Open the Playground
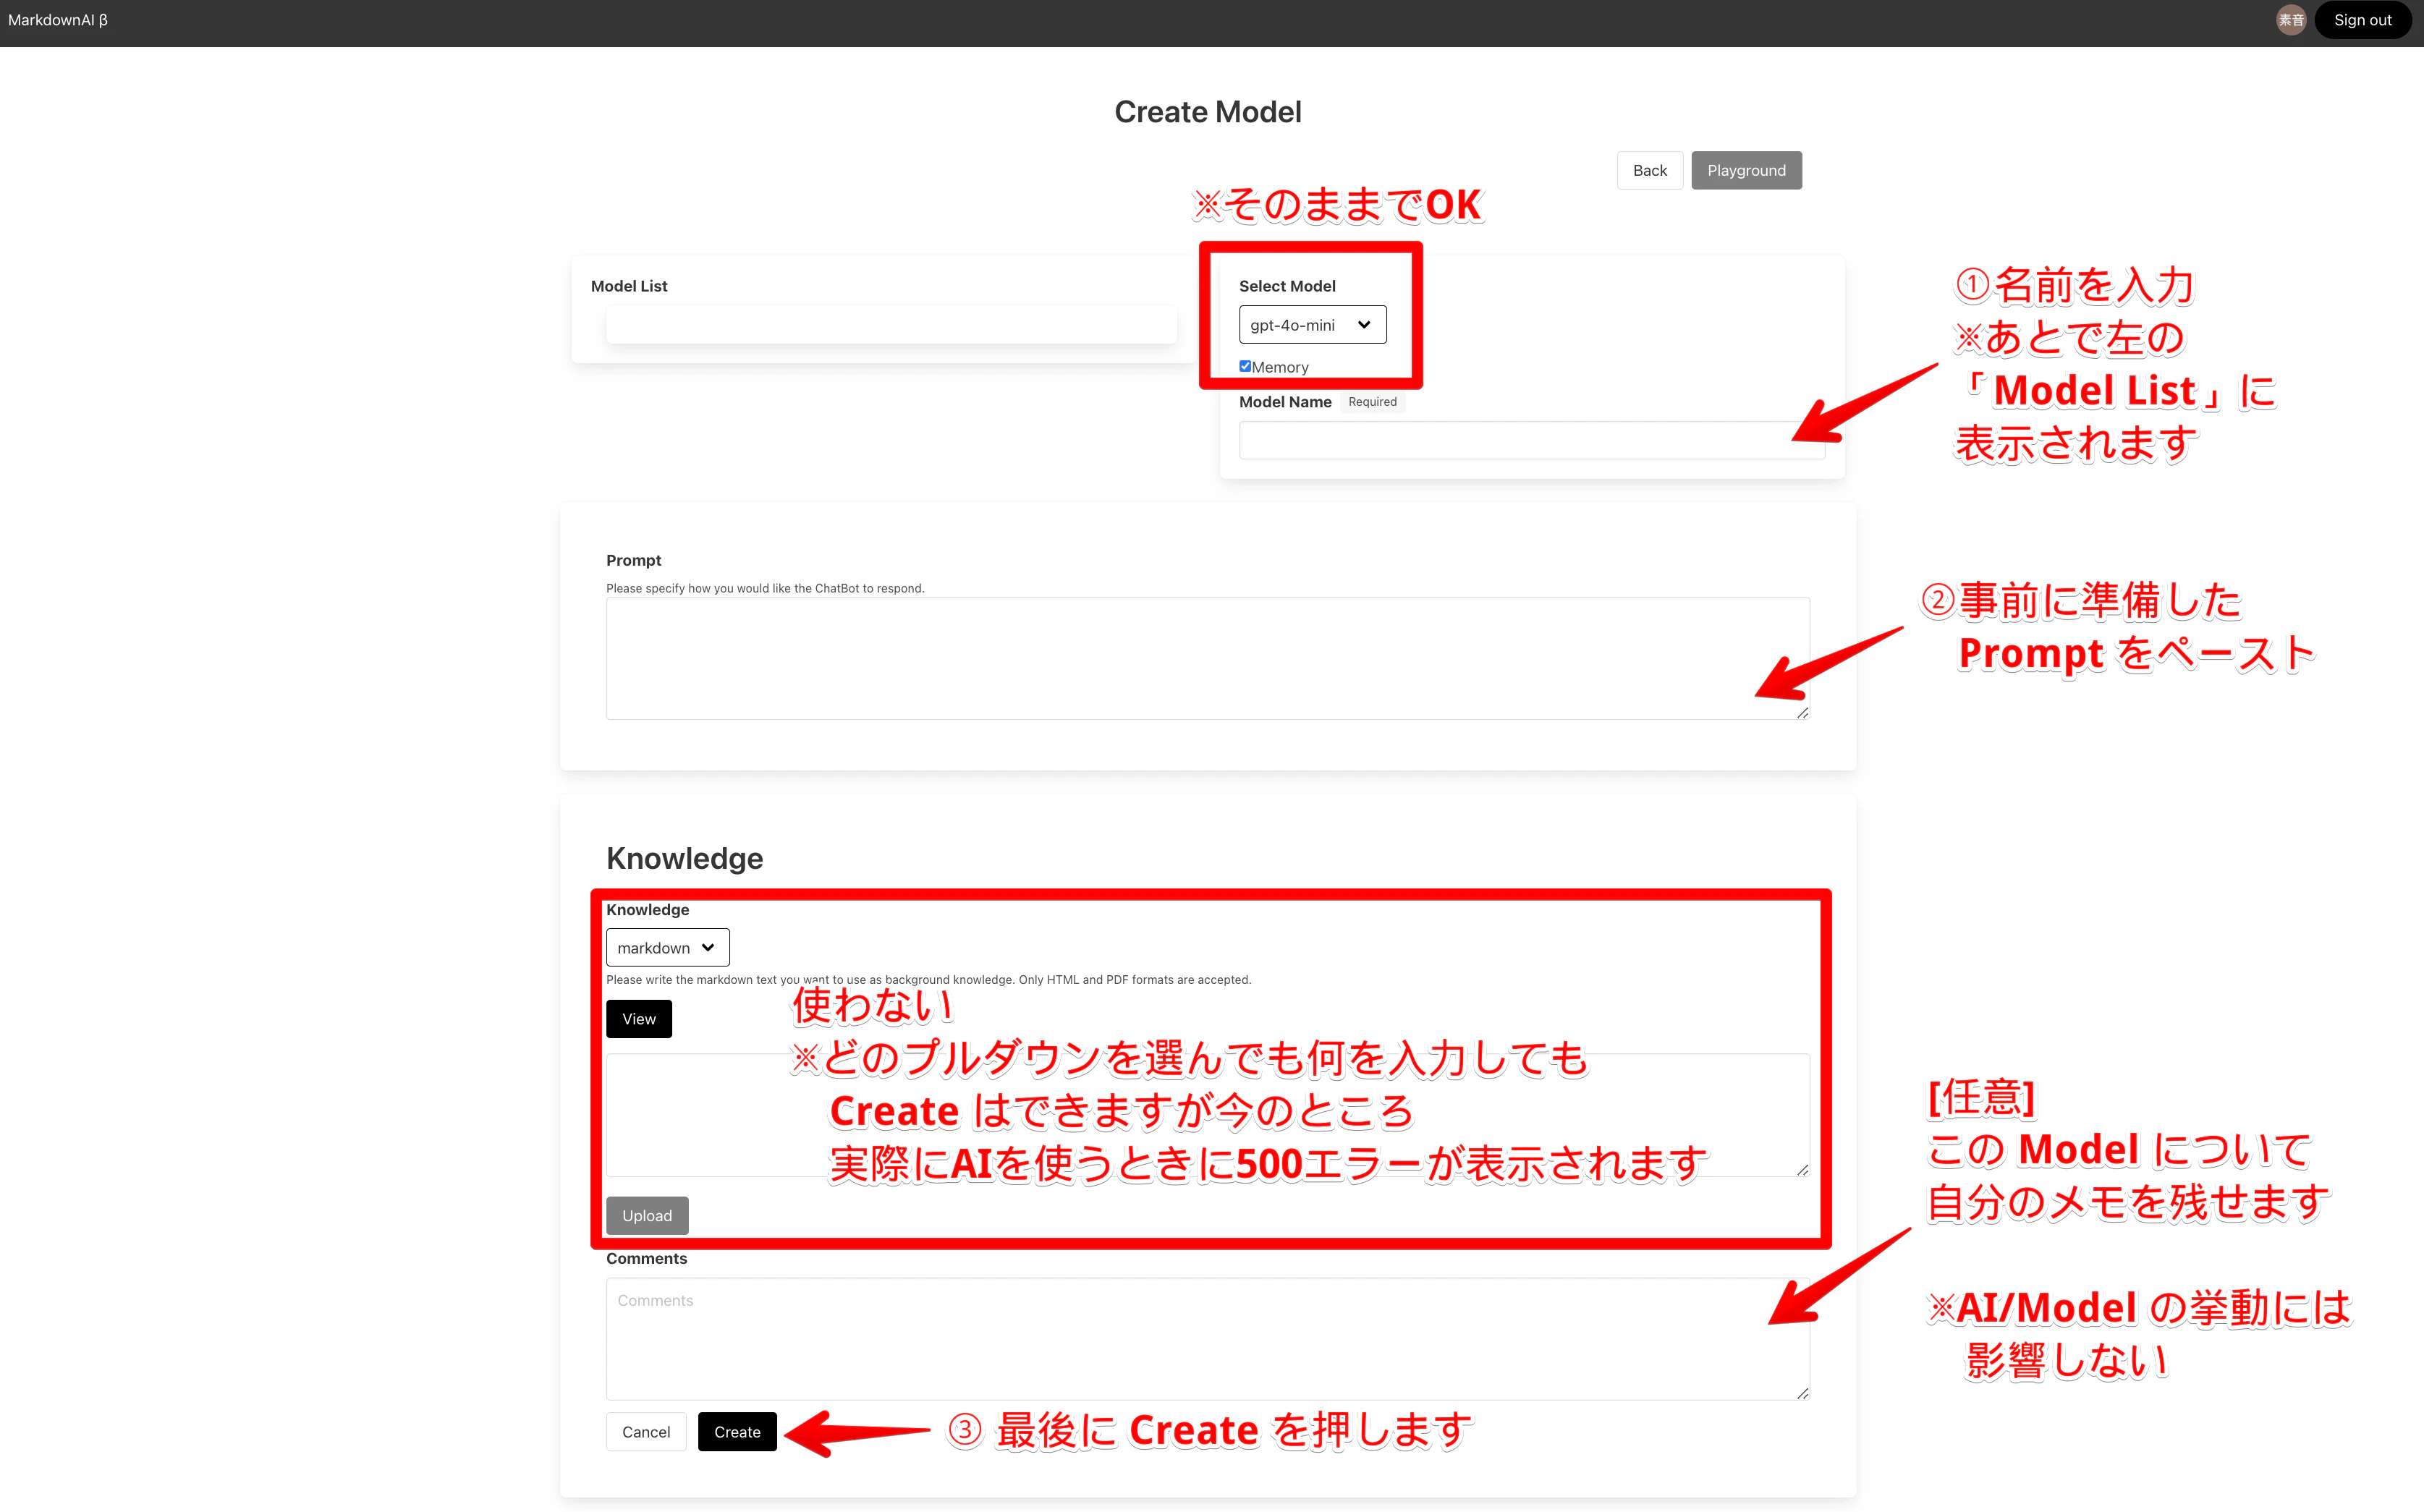 1746,170
